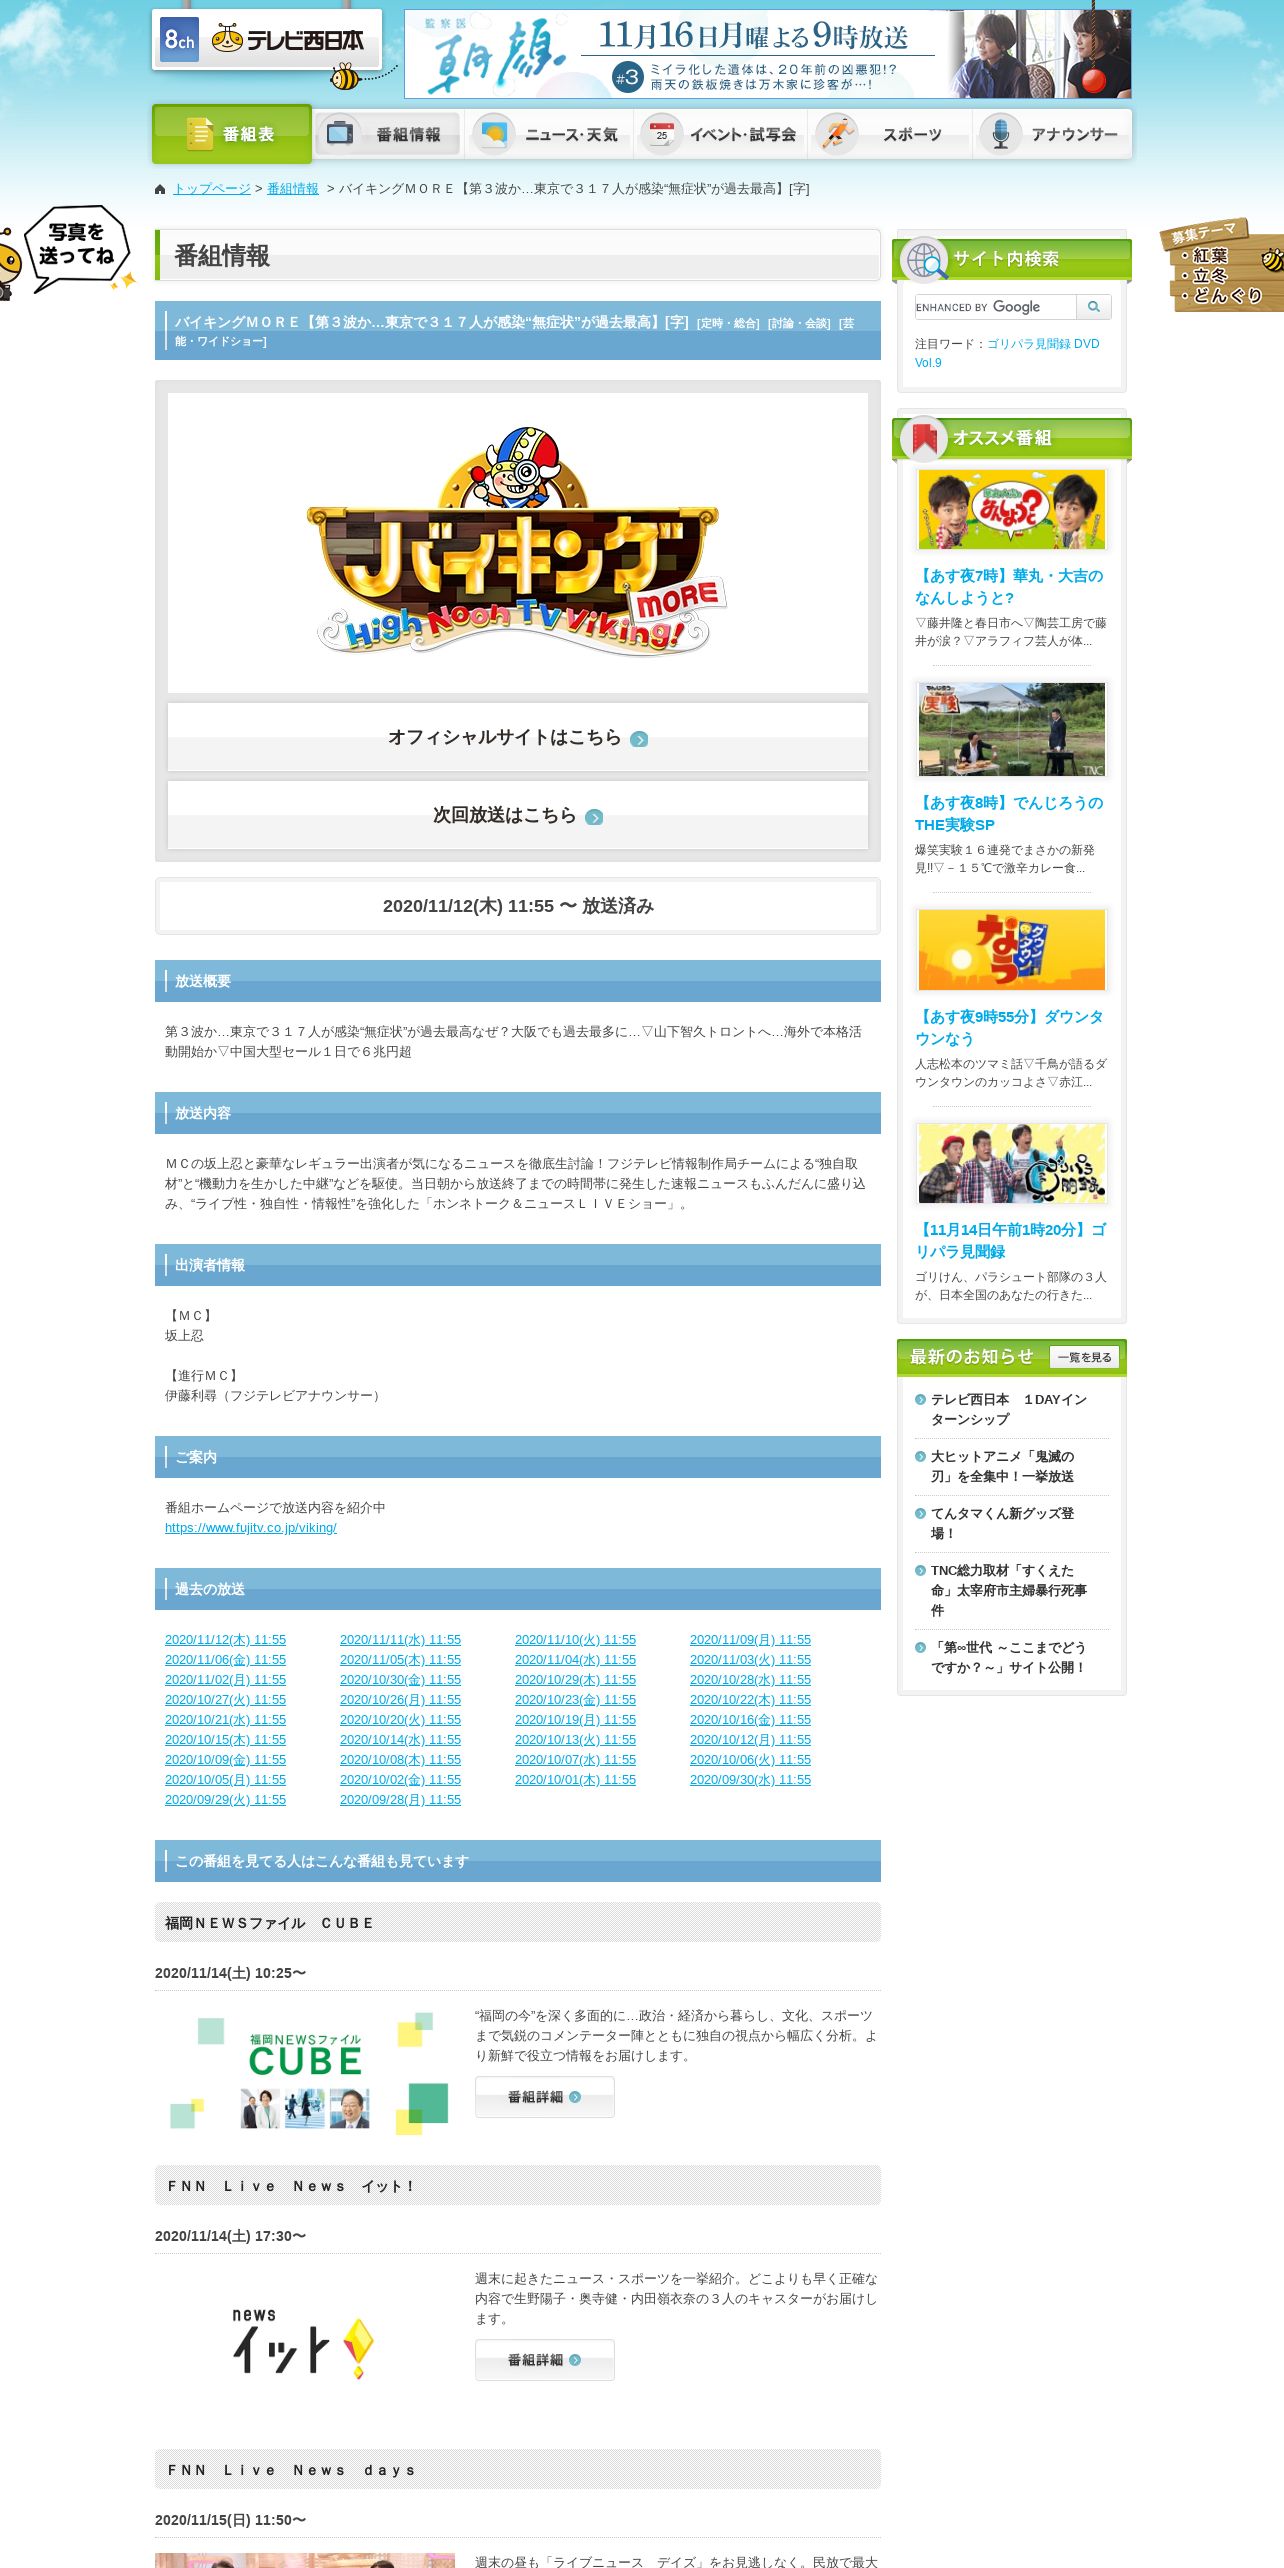This screenshot has width=1284, height=2568.
Task: Open 番組詳細 button for CUBE
Action: point(544,2097)
